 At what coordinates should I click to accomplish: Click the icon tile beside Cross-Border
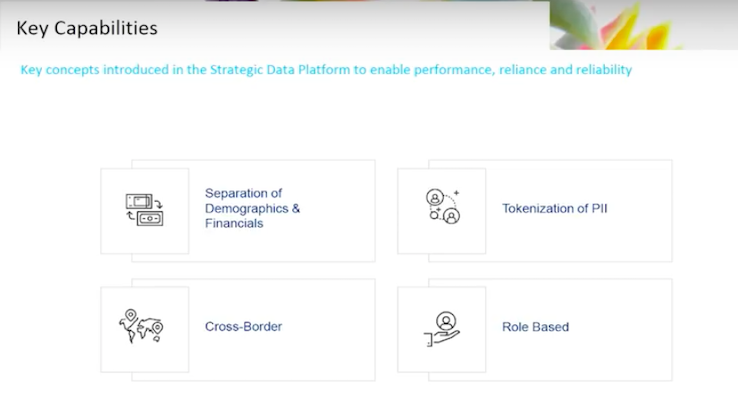pos(144,330)
